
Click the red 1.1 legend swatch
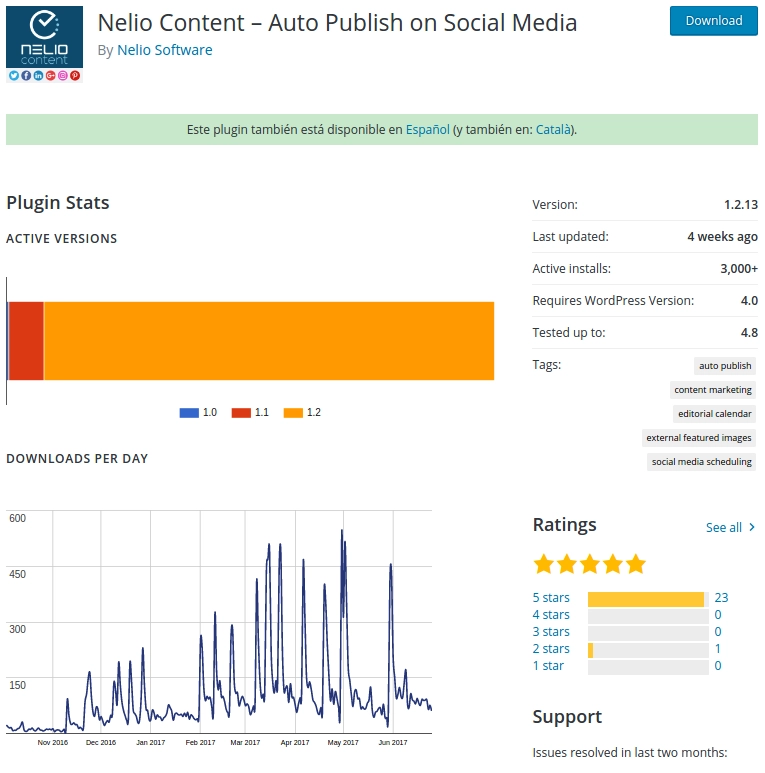tap(240, 413)
